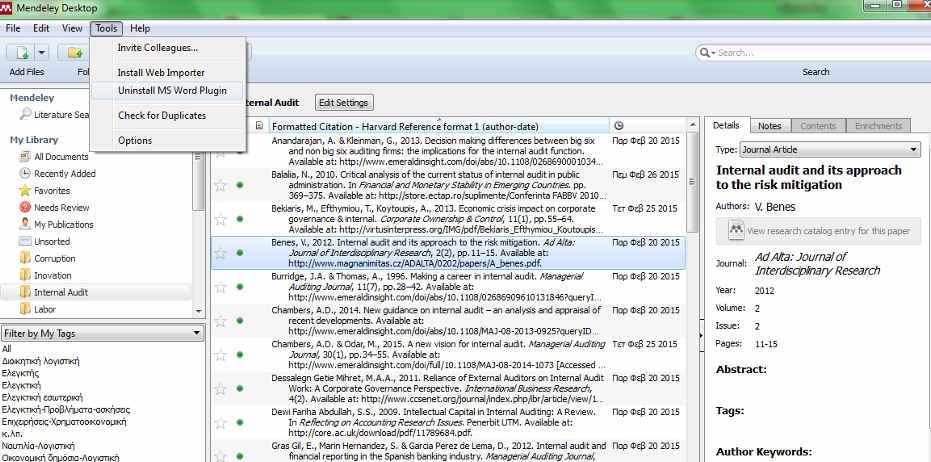Star the Chambers 2014 citation
The image size is (931, 462).
220,321
